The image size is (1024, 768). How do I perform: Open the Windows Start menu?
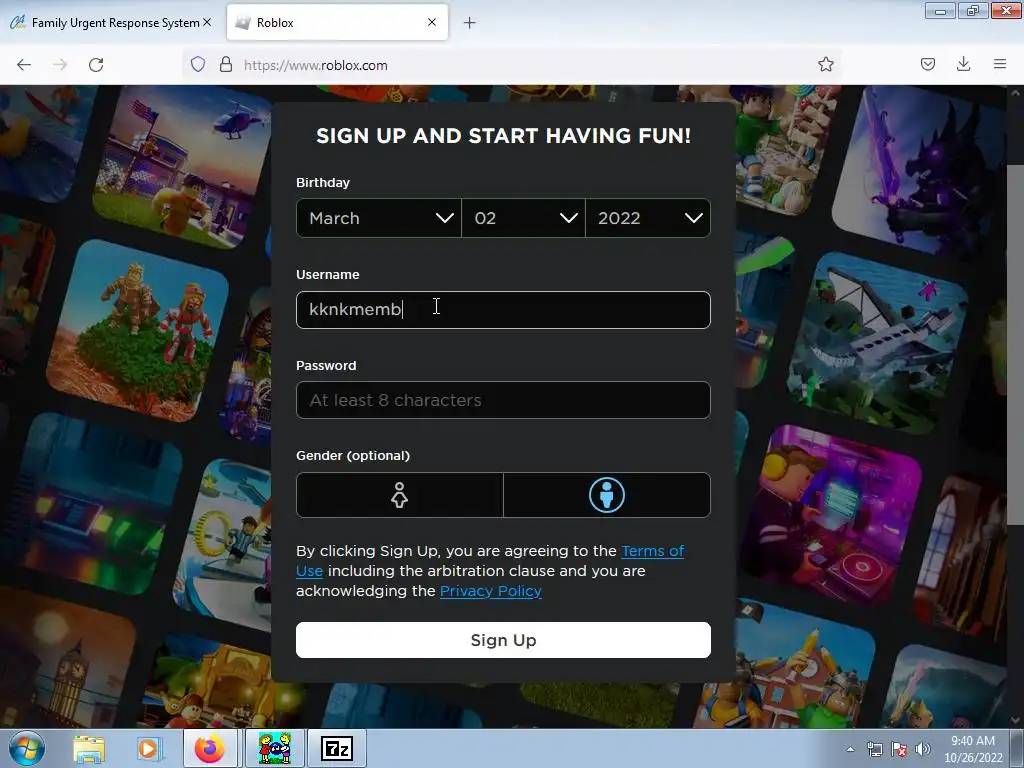pyautogui.click(x=27, y=748)
